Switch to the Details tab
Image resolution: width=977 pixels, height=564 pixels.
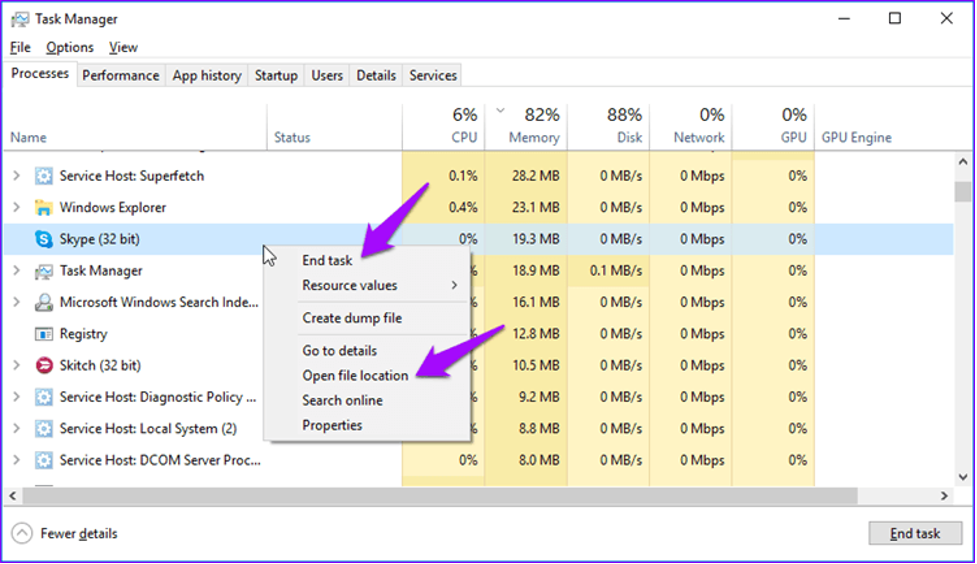[x=376, y=75]
